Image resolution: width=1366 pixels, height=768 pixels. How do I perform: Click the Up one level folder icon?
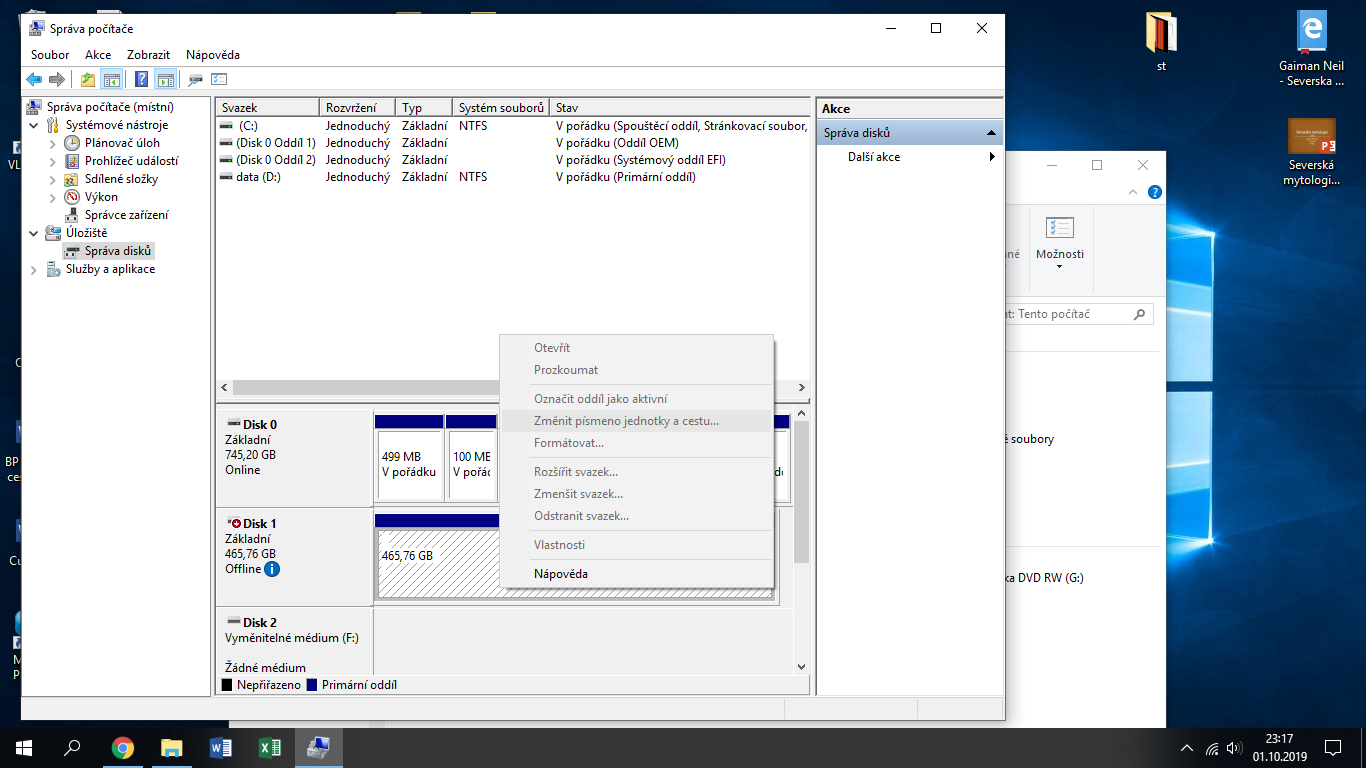(88, 80)
